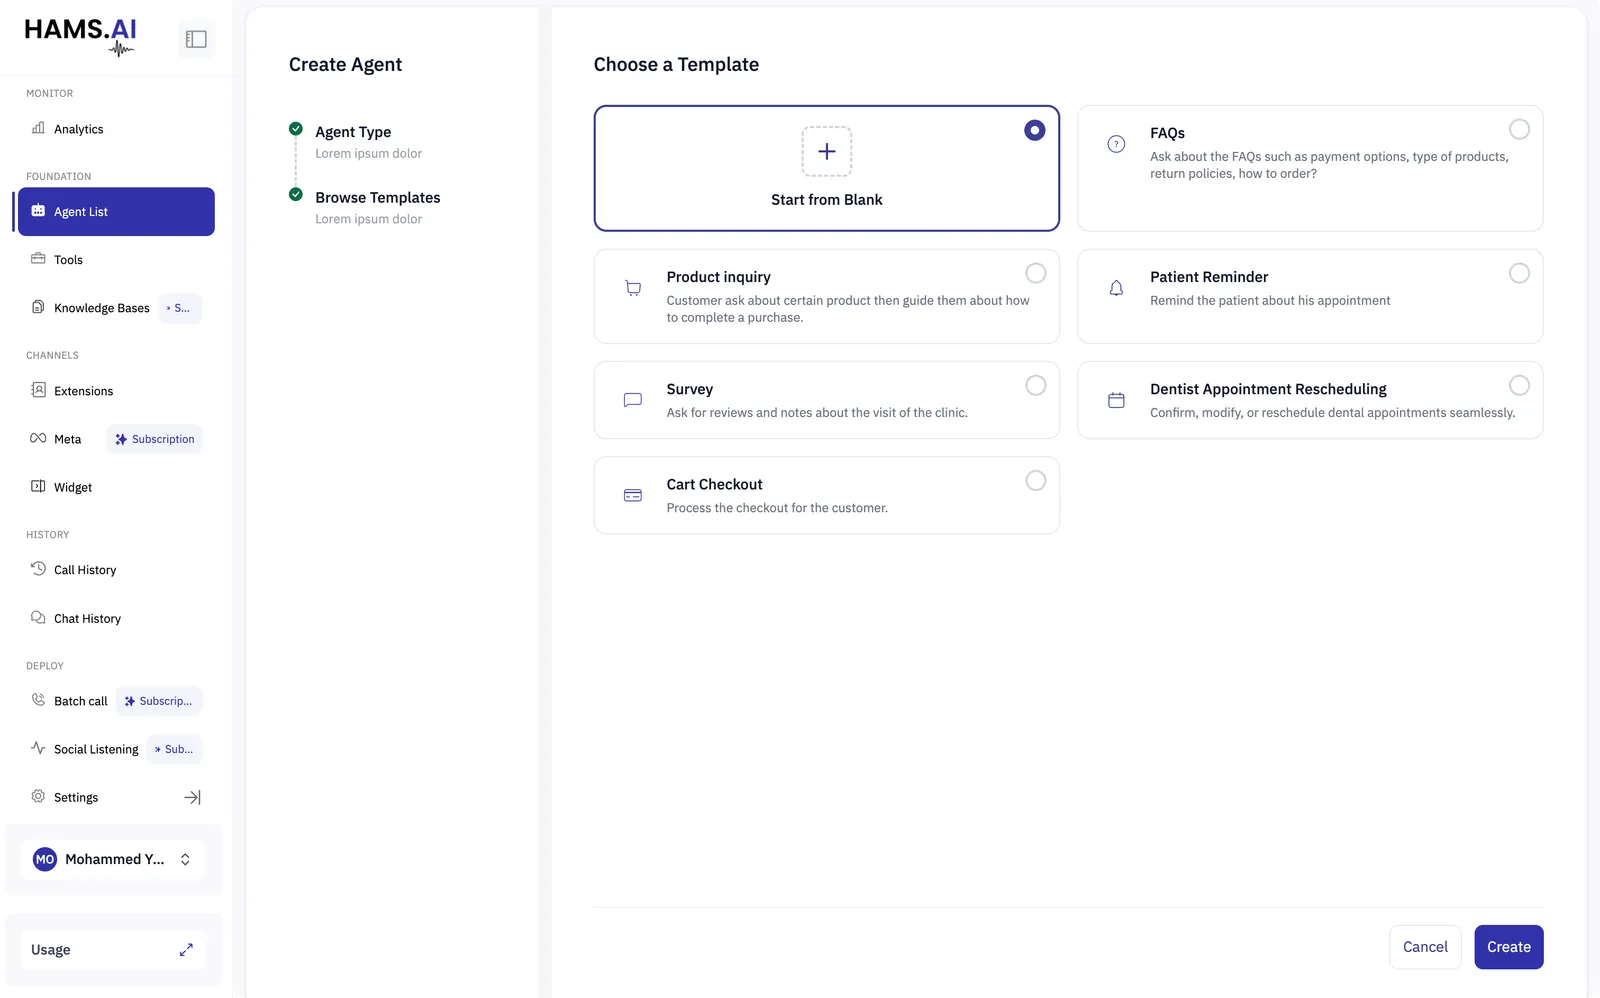The height and width of the screenshot is (998, 1600).
Task: Click the Meta infinity icon
Action: click(38, 438)
